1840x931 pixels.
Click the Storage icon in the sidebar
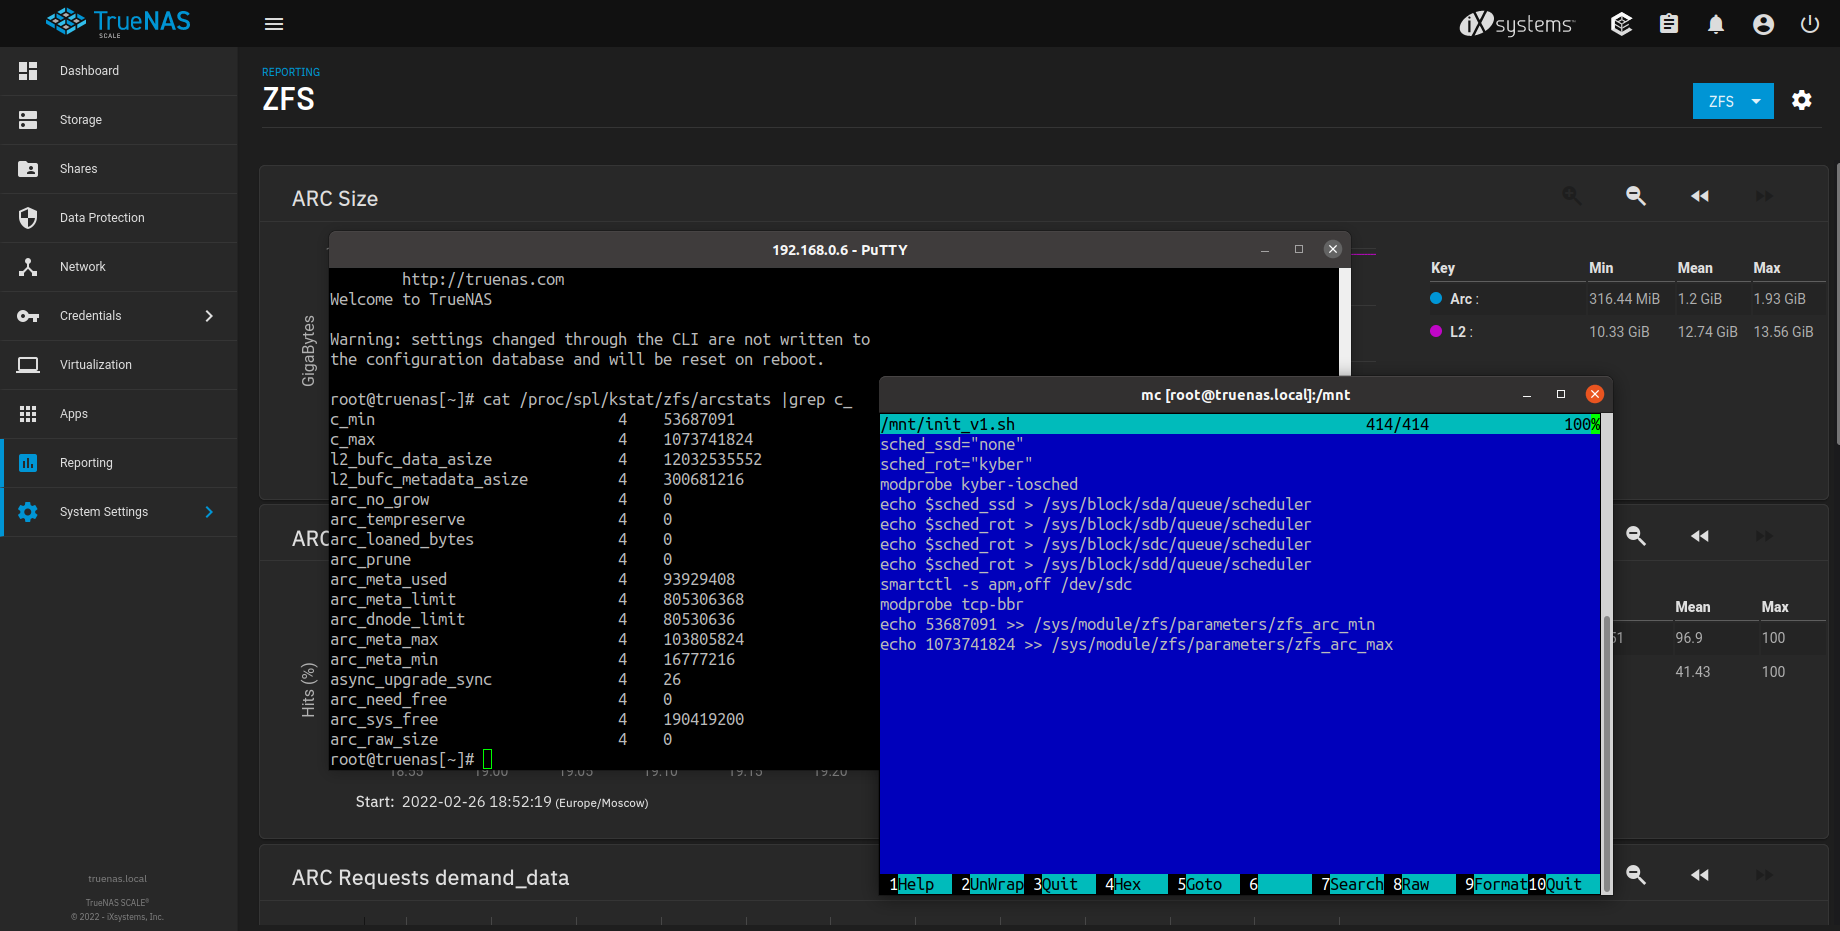(x=28, y=120)
